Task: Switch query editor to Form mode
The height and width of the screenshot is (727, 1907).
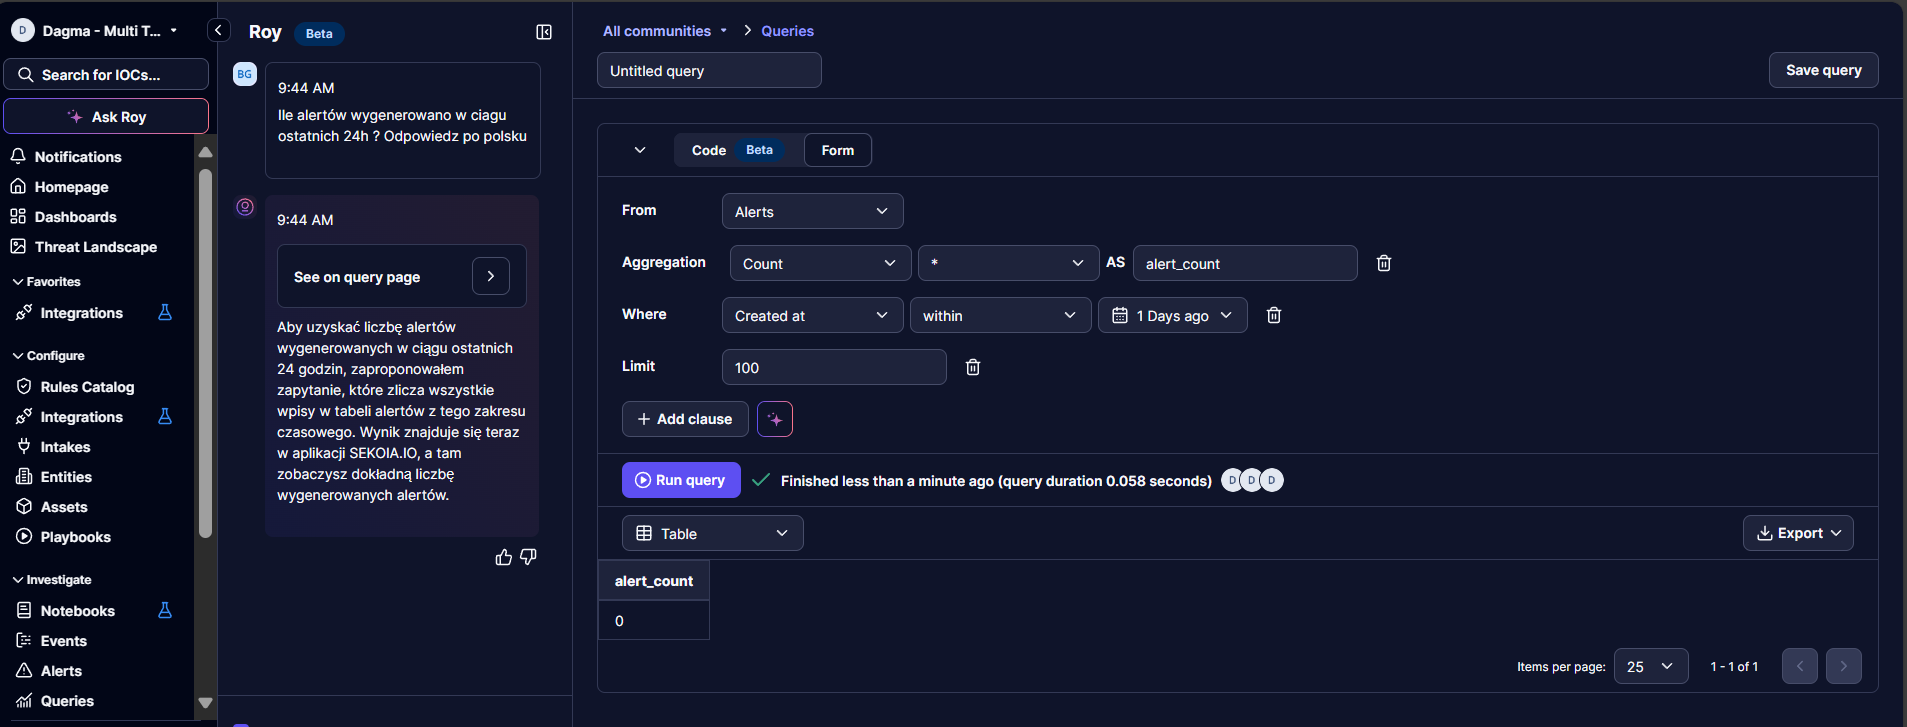Action: [837, 150]
